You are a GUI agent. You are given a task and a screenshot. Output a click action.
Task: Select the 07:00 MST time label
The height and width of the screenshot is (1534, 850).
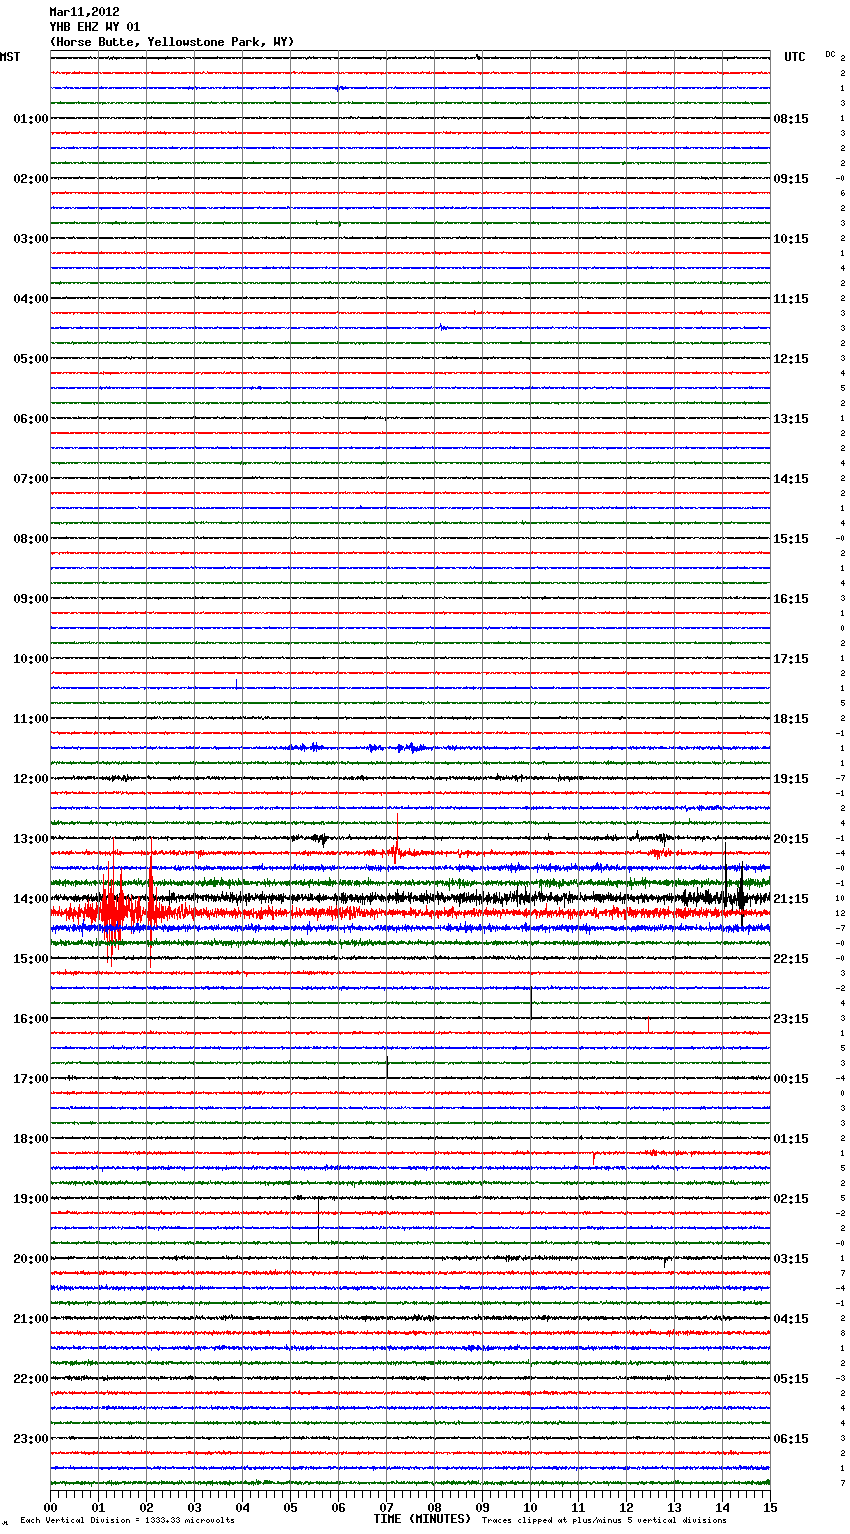(30, 479)
